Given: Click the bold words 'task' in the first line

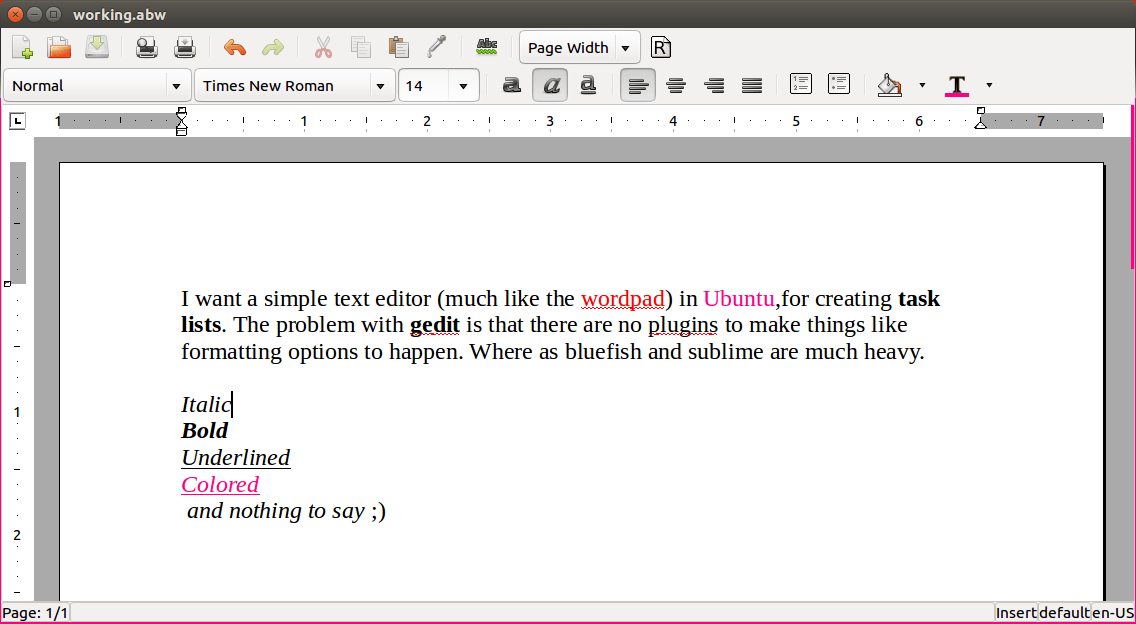Looking at the screenshot, I should coord(919,299).
